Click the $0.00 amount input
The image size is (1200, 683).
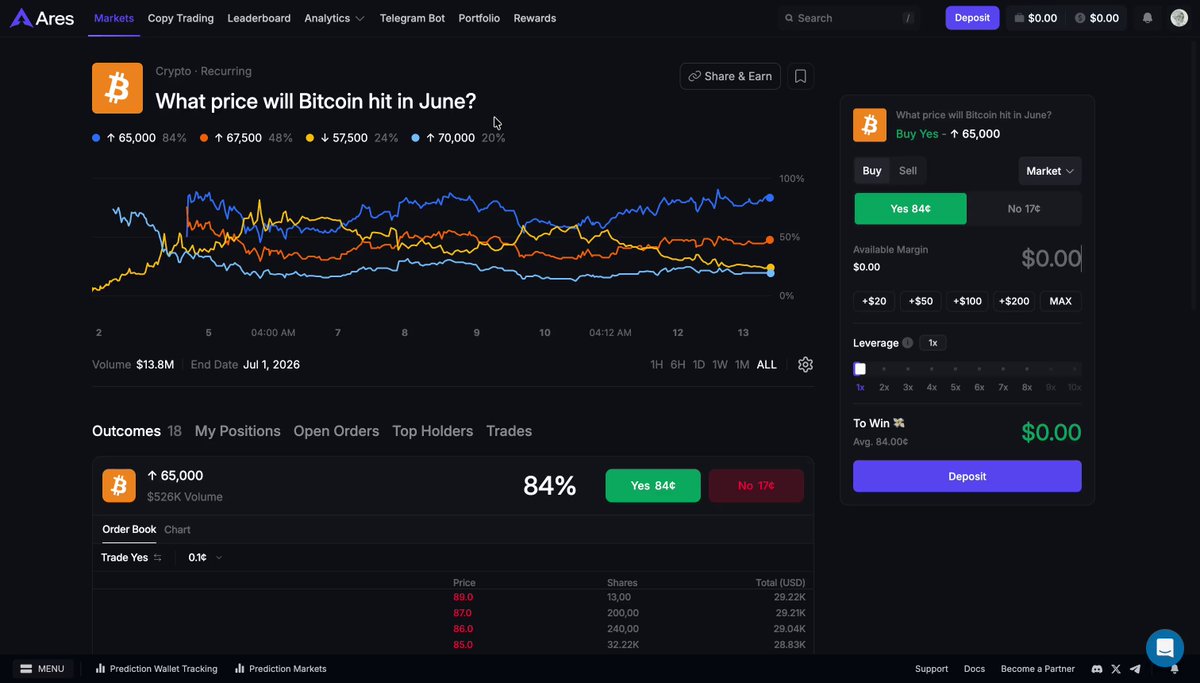1051,259
